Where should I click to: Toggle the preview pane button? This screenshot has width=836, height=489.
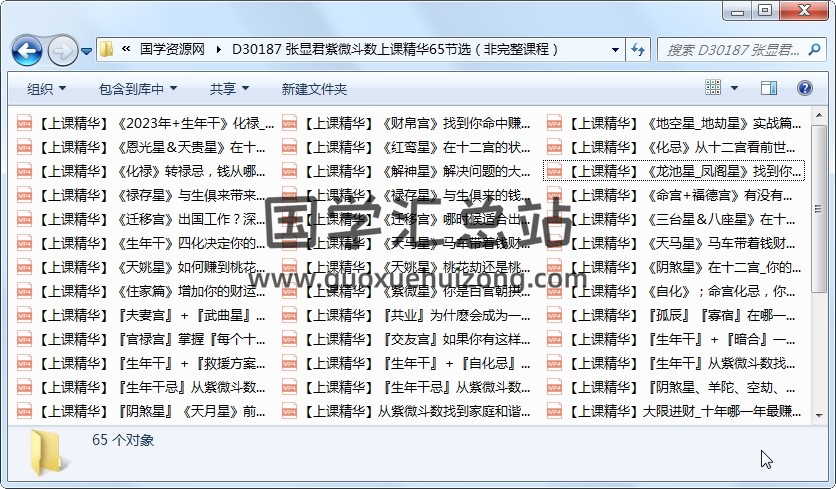tap(768, 88)
